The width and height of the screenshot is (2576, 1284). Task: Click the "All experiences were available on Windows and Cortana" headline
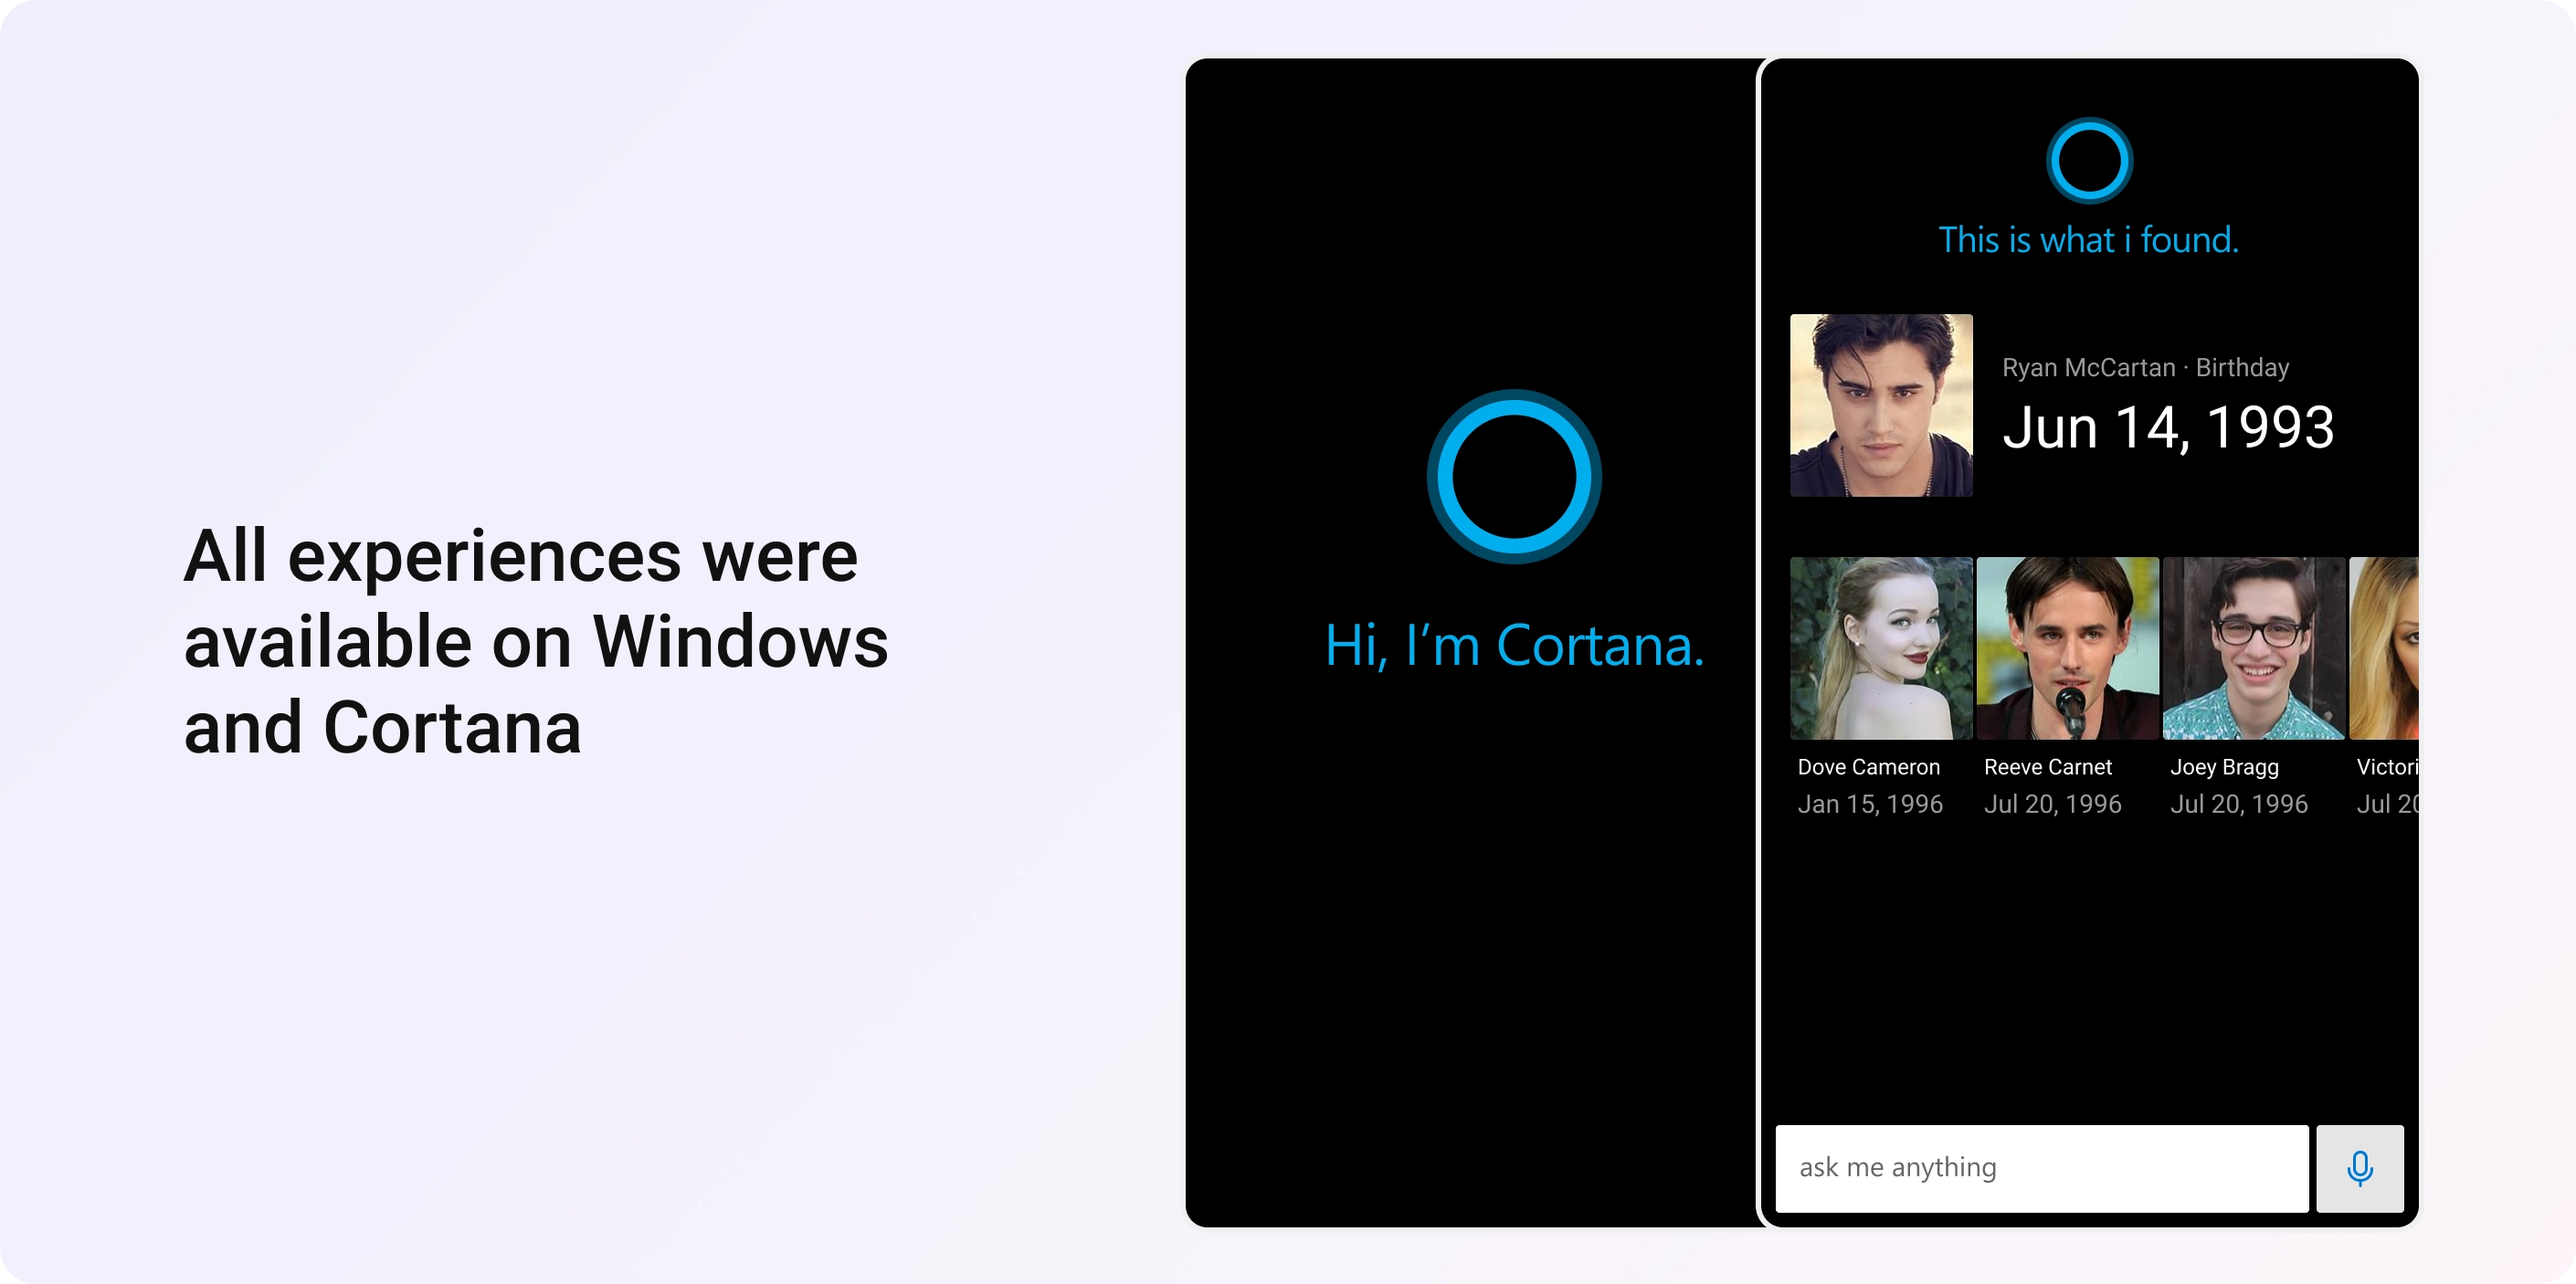coord(536,641)
